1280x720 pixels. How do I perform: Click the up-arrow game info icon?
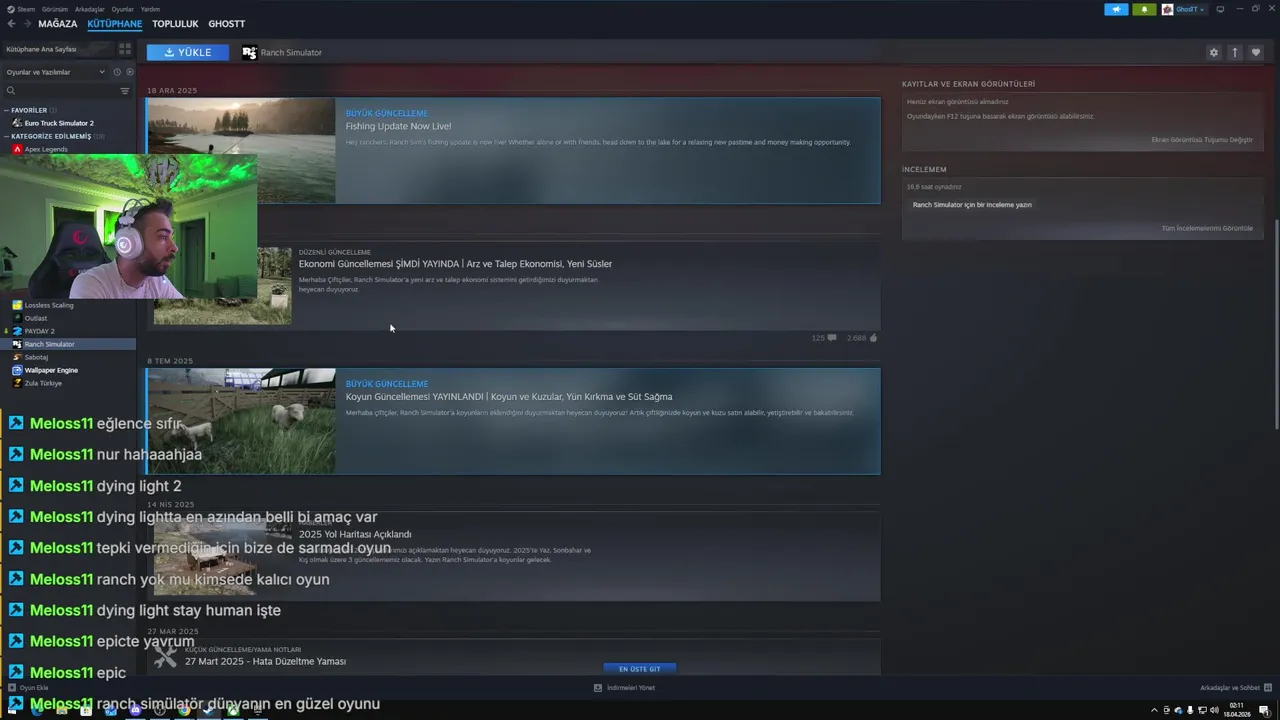tap(1235, 52)
